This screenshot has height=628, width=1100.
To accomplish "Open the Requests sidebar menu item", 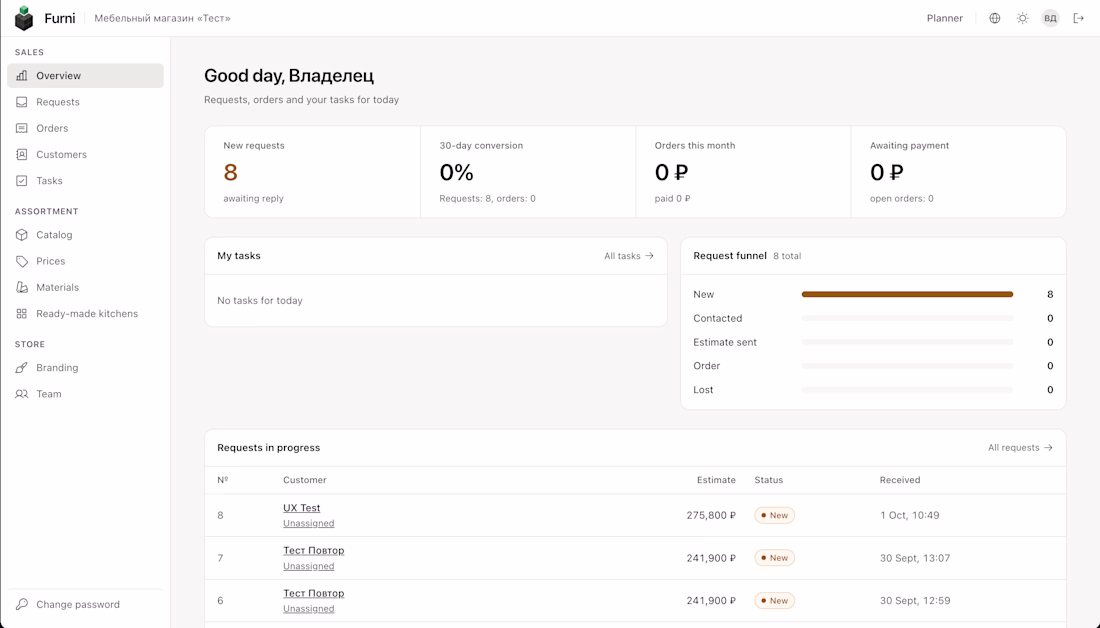I will [86, 102].
